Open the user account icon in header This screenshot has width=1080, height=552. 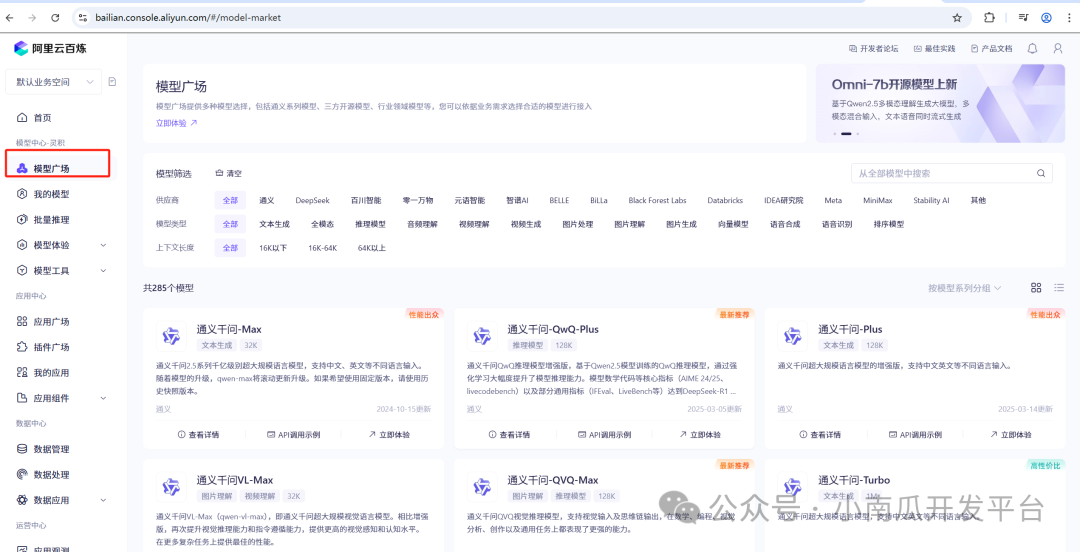tap(1058, 48)
